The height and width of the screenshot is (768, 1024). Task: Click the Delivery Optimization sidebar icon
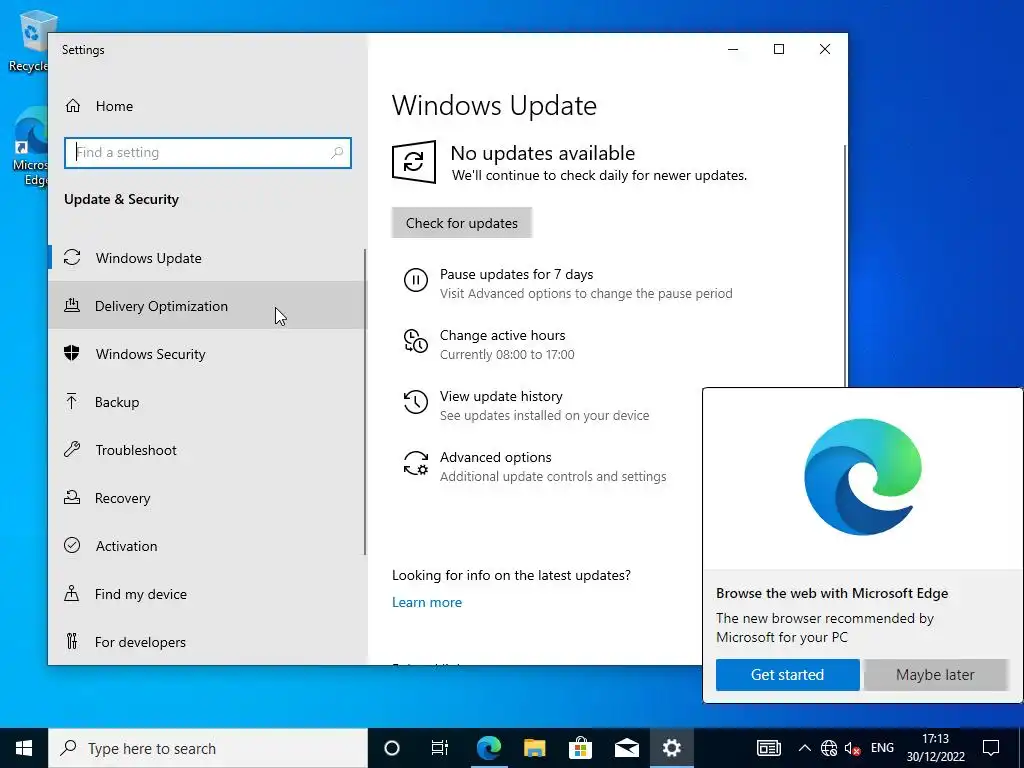[x=72, y=305]
